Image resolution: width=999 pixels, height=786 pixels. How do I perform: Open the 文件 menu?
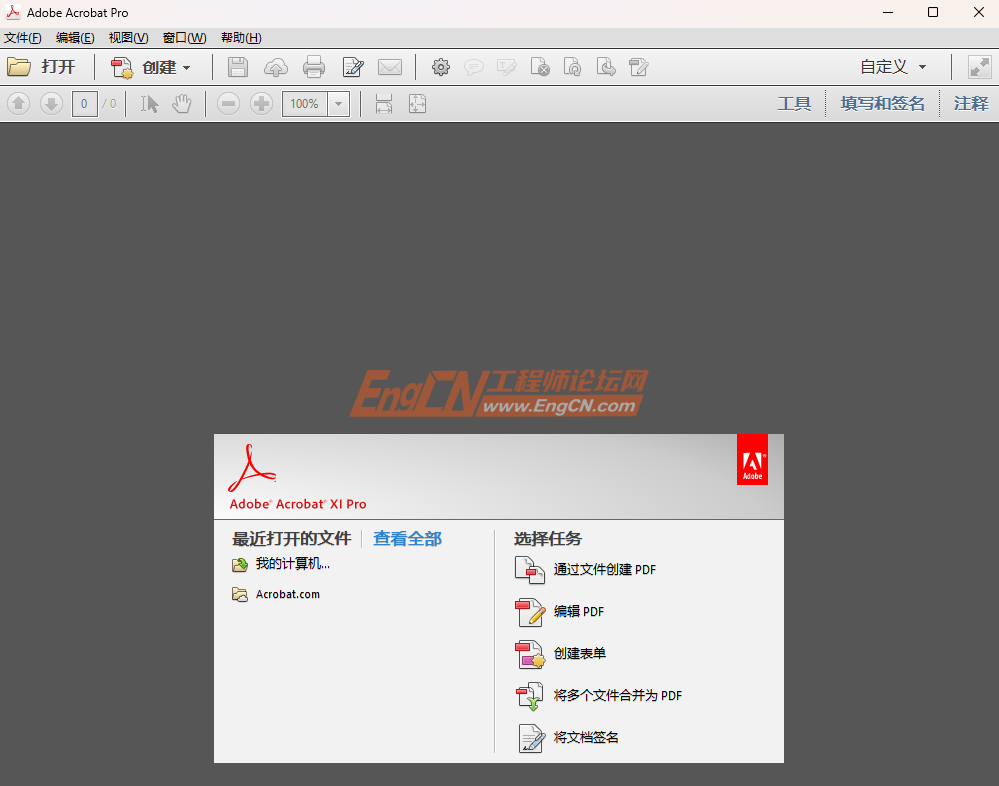pyautogui.click(x=22, y=38)
